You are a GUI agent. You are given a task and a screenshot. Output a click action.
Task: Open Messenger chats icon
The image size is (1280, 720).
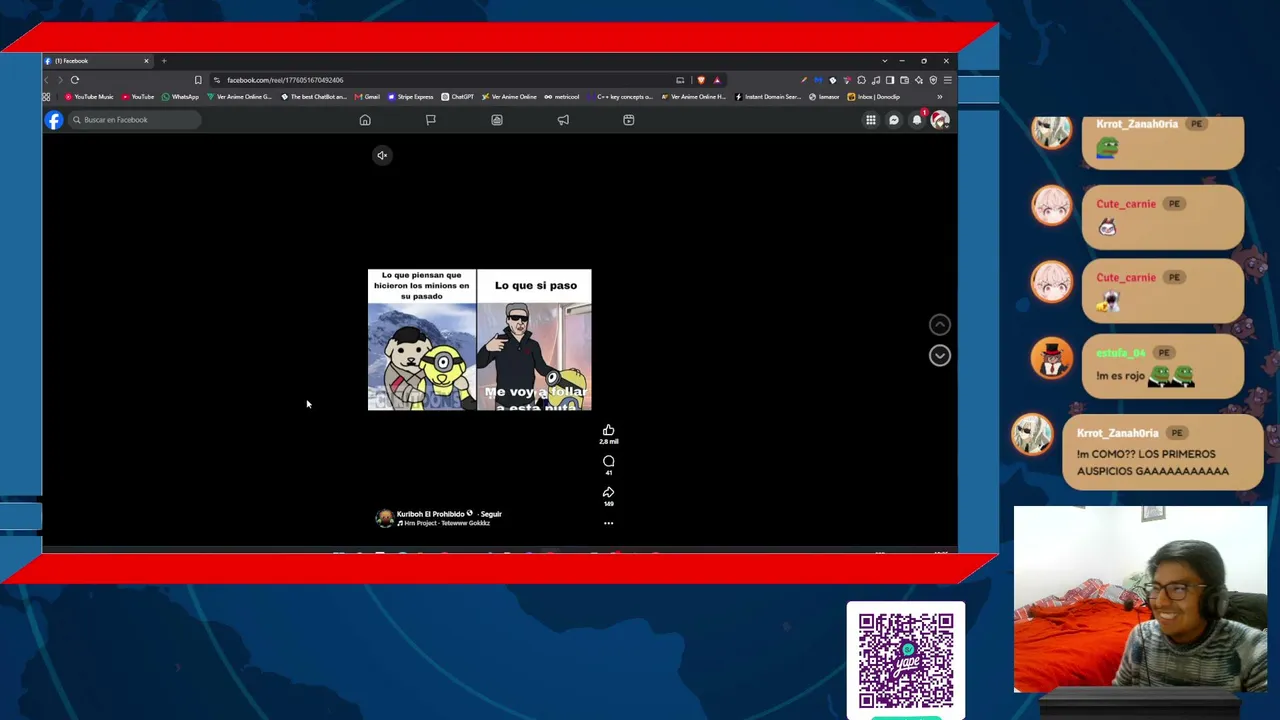tap(894, 120)
